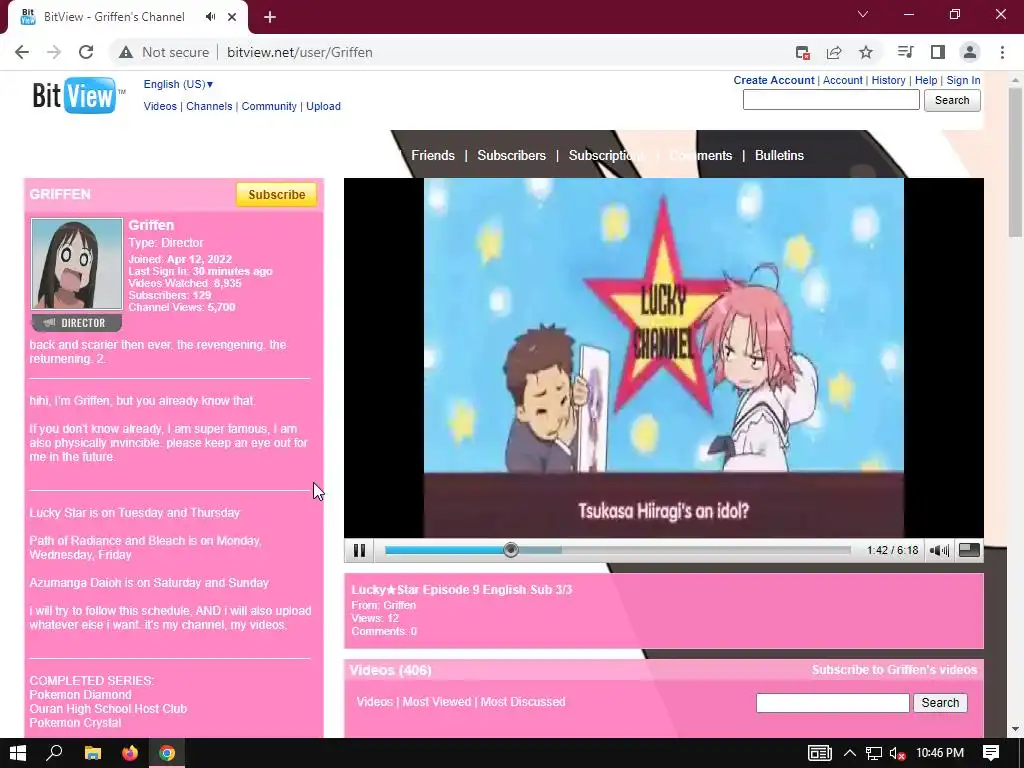Toggle the video player fullscreen icon
Screen dimensions: 1024x768
[x=968, y=550]
